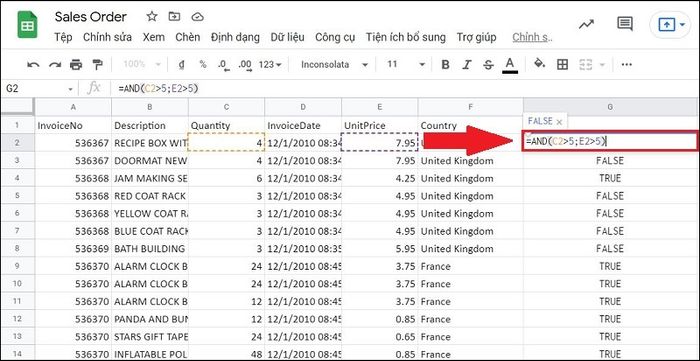Click the undo arrow icon
Image resolution: width=700 pixels, height=361 pixels.
pos(33,65)
